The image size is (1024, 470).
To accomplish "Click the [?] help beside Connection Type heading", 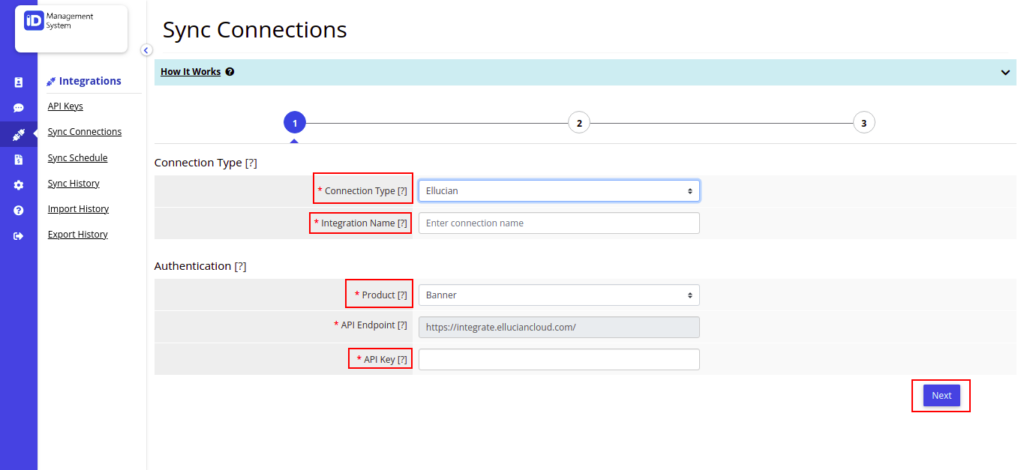I will pos(251,163).
